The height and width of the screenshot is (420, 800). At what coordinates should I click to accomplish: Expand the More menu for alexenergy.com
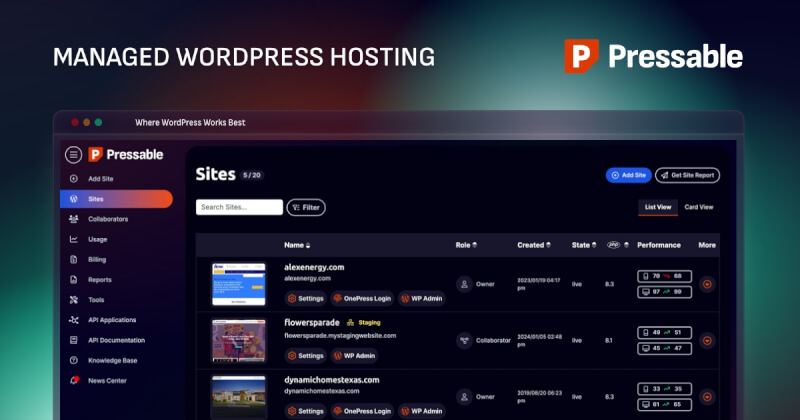tap(707, 284)
